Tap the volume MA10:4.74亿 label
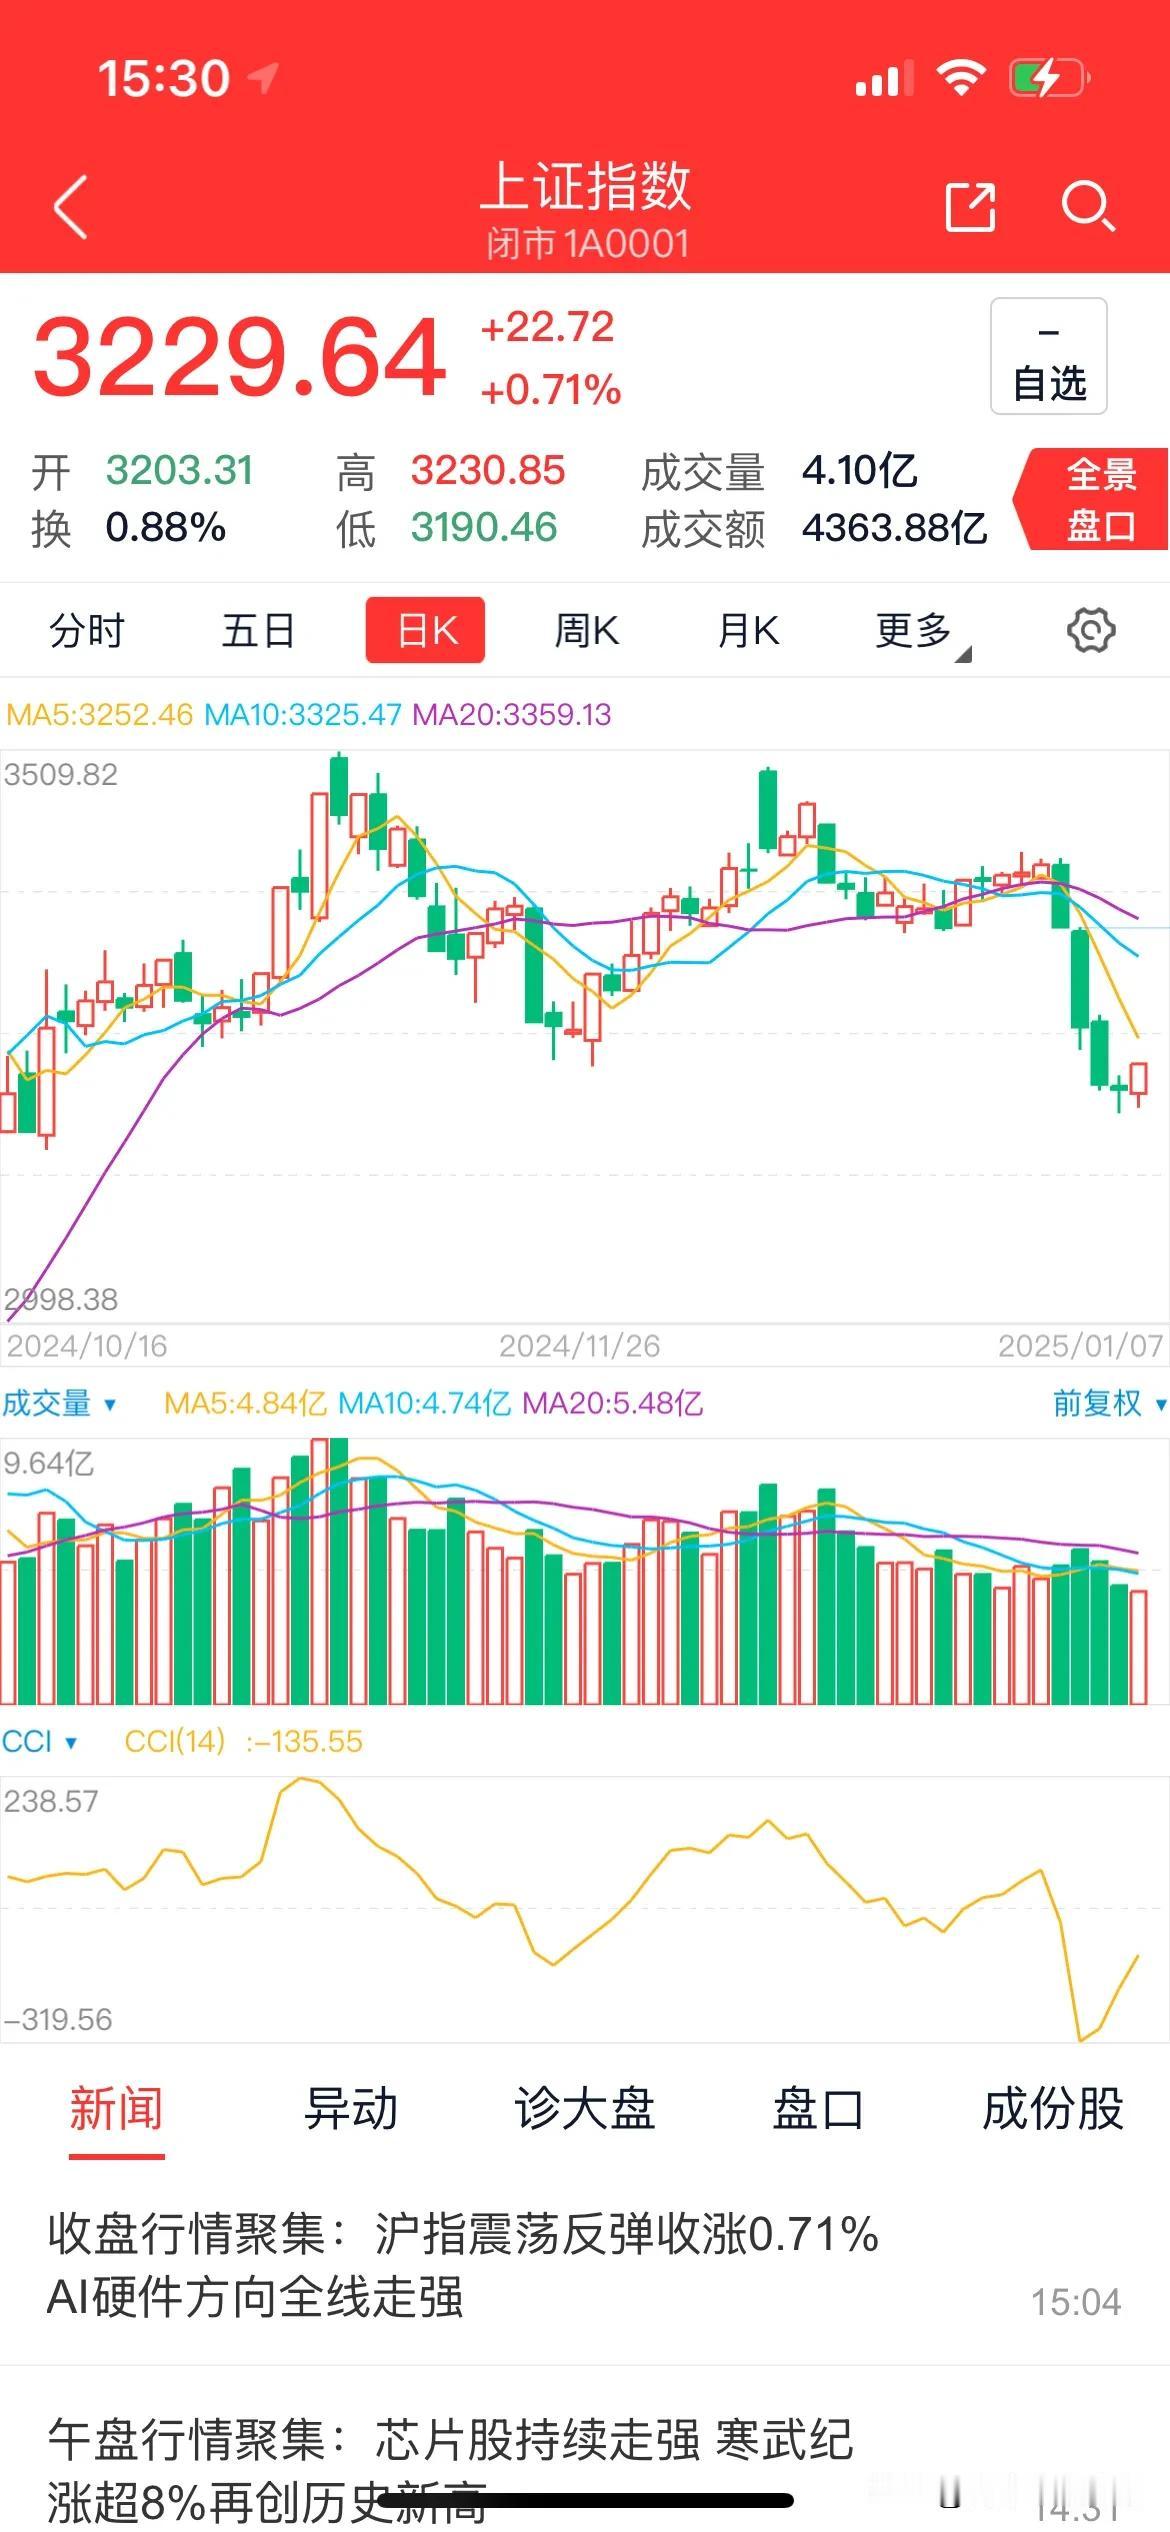 425,1404
